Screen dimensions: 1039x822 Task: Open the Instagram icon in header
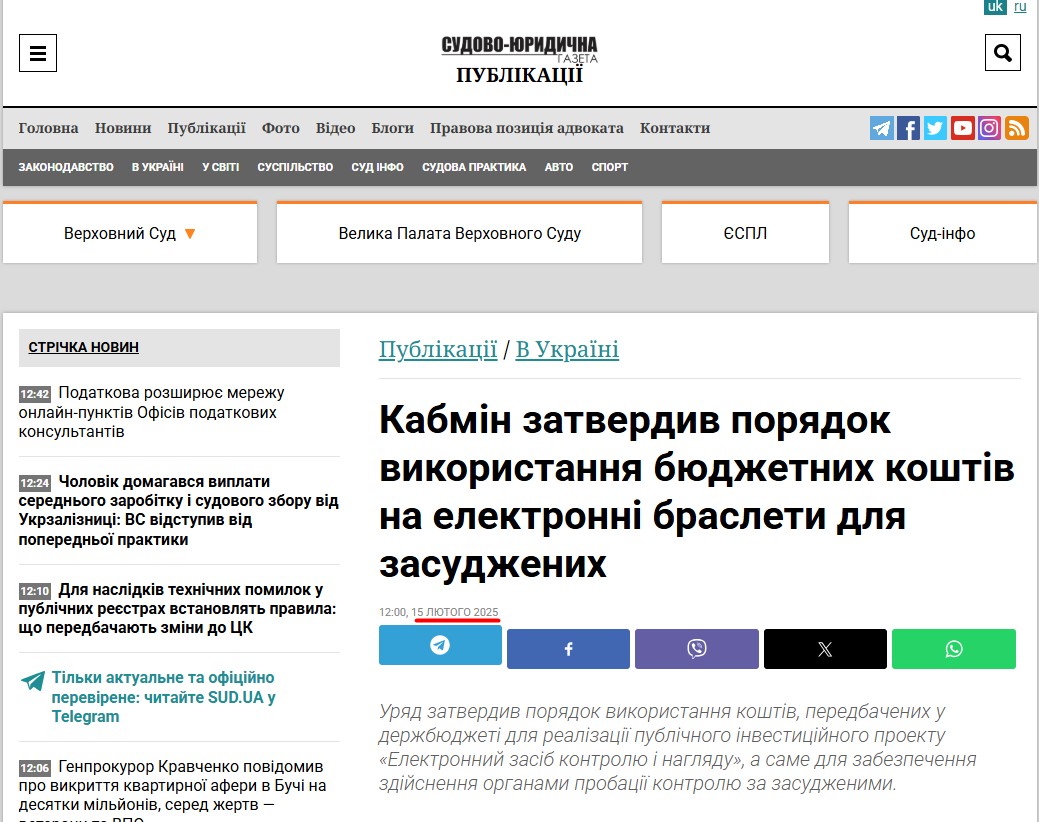(x=989, y=128)
